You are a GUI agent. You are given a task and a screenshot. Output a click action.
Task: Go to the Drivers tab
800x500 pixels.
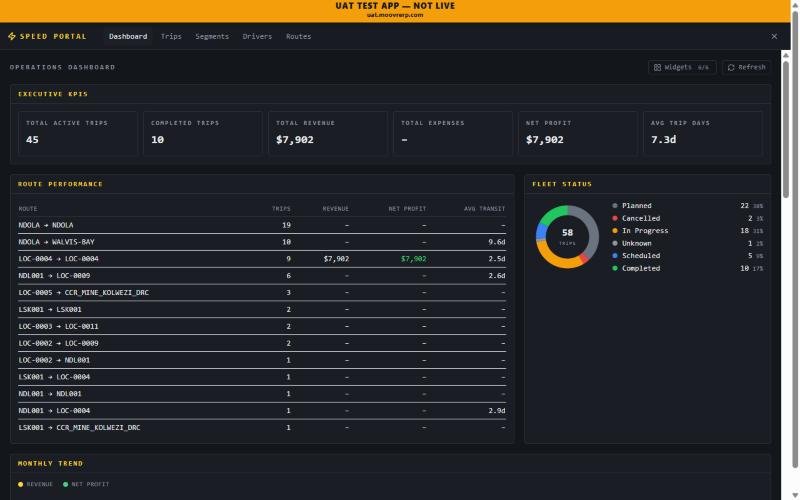coord(257,36)
